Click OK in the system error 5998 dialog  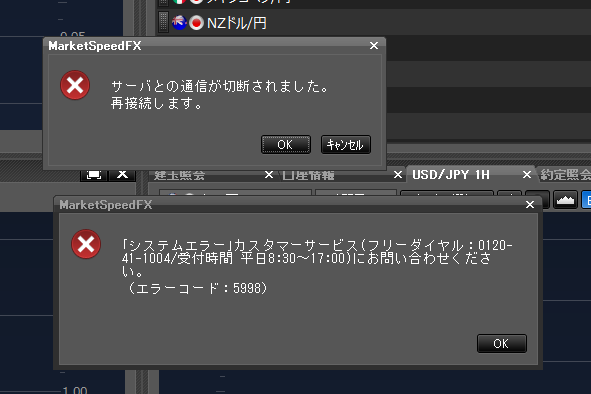click(x=502, y=343)
